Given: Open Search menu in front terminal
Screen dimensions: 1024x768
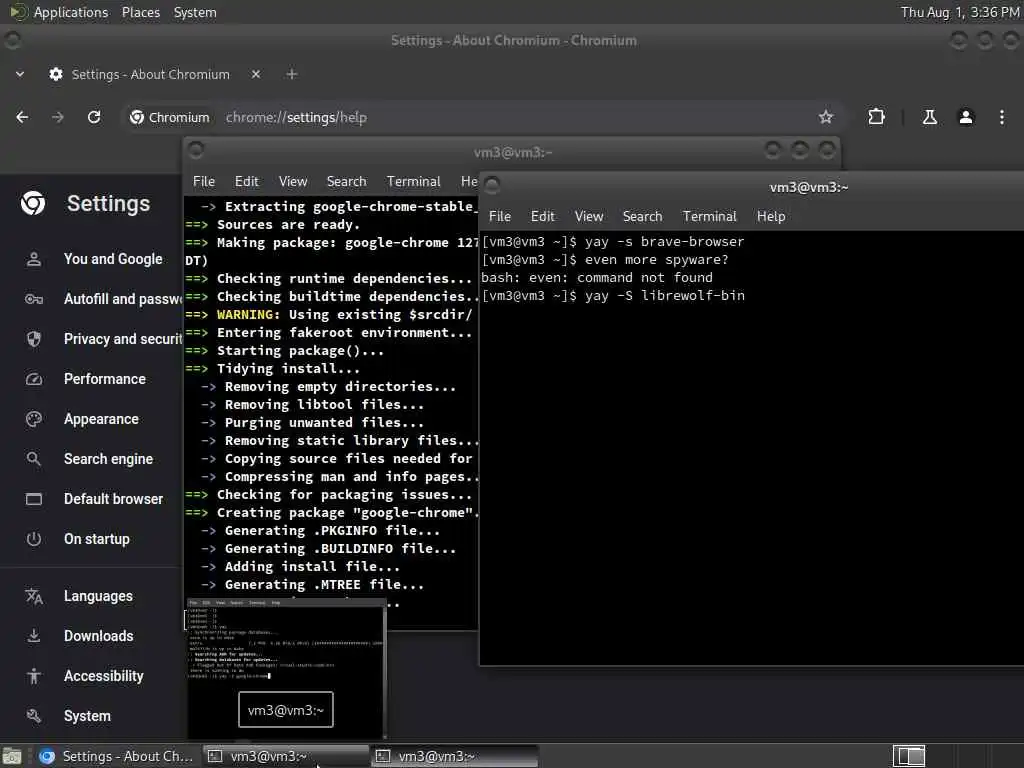Looking at the screenshot, I should tap(642, 216).
